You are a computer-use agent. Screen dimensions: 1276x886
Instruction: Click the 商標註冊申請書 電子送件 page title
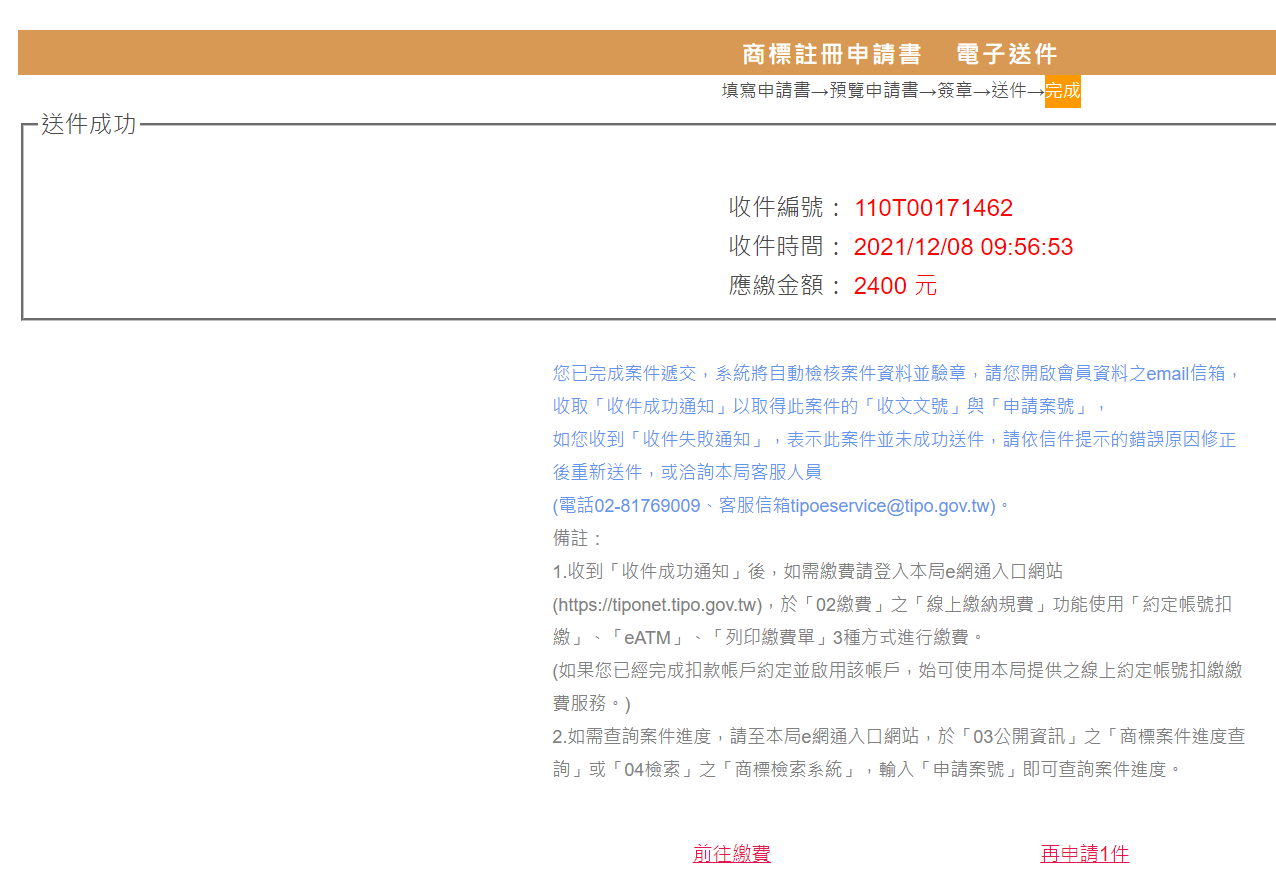(x=900, y=54)
